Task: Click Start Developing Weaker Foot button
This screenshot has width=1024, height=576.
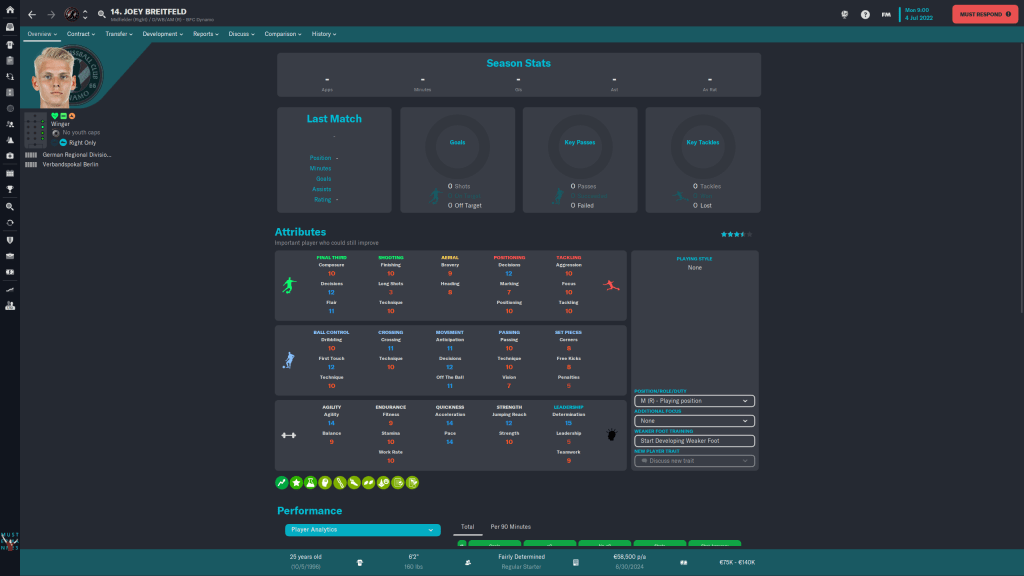Action: coord(693,441)
